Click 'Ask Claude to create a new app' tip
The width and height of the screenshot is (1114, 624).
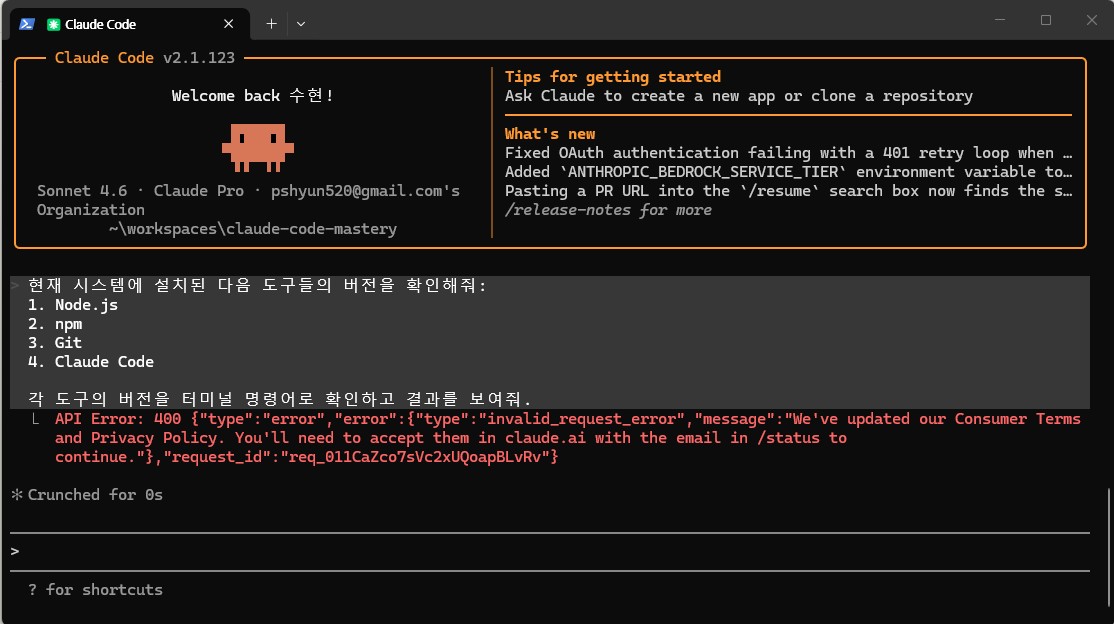point(739,96)
